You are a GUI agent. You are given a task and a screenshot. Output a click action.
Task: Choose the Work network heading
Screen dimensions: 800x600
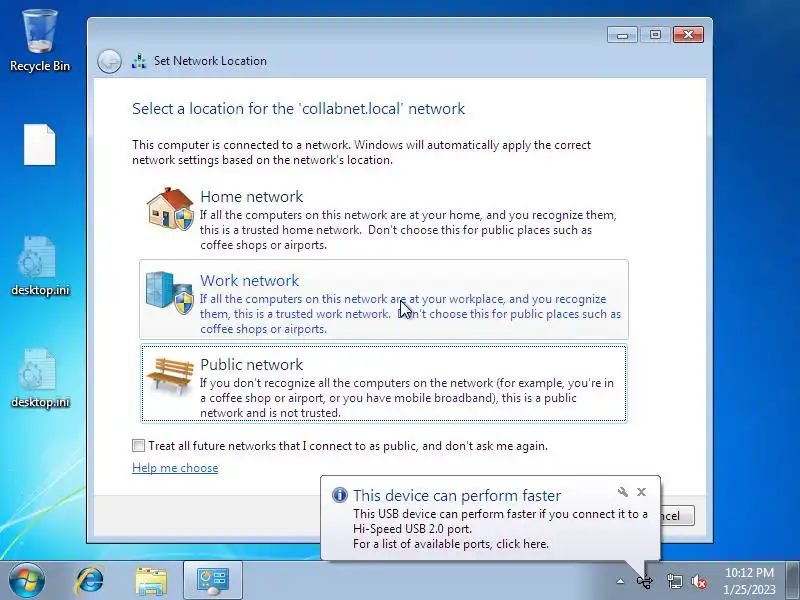pos(249,280)
